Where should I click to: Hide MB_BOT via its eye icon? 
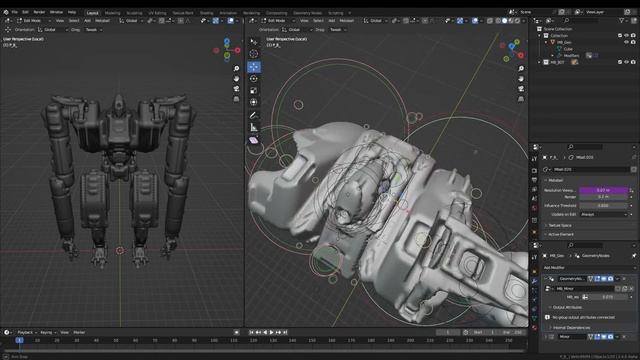(627, 62)
